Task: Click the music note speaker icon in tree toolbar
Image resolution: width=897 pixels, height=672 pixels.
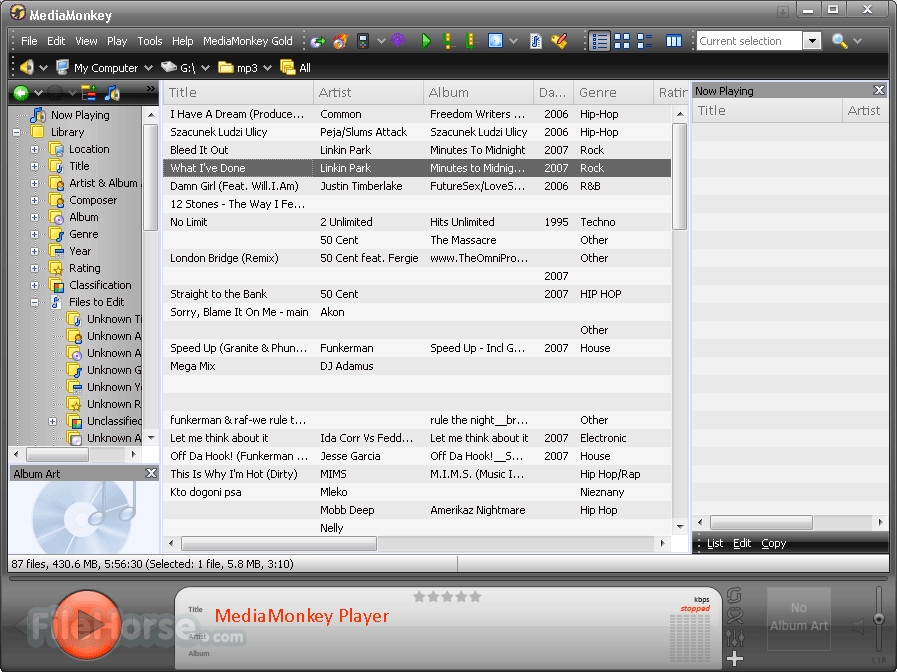Action: coord(112,93)
